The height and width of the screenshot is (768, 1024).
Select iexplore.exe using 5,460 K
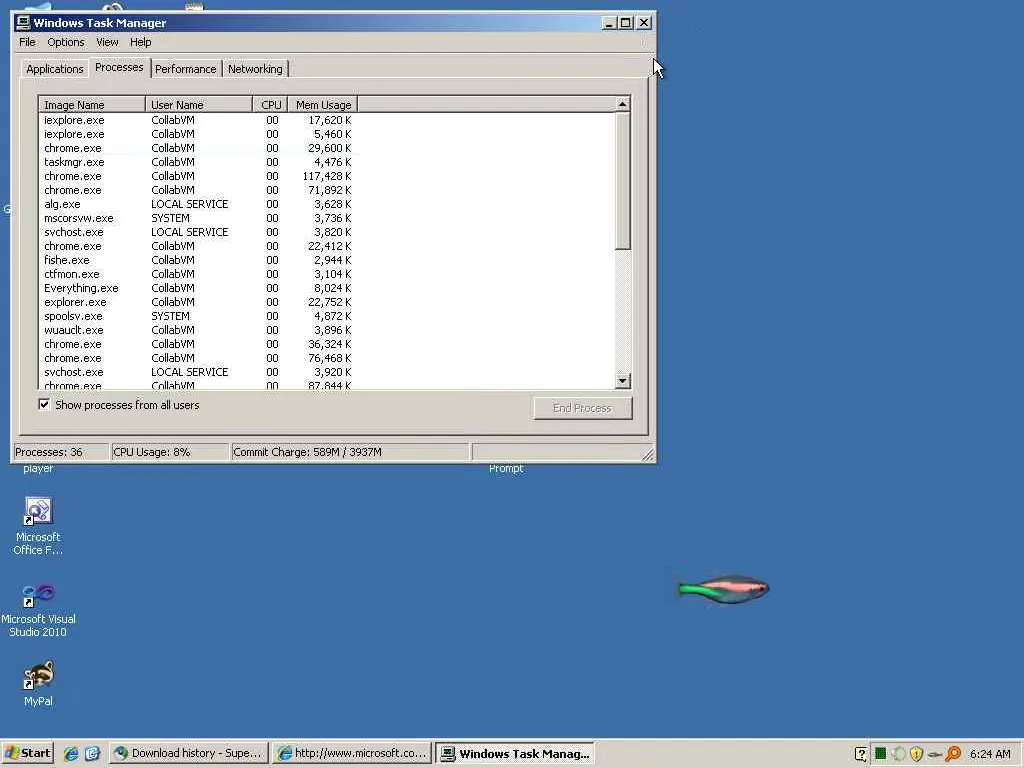click(197, 134)
